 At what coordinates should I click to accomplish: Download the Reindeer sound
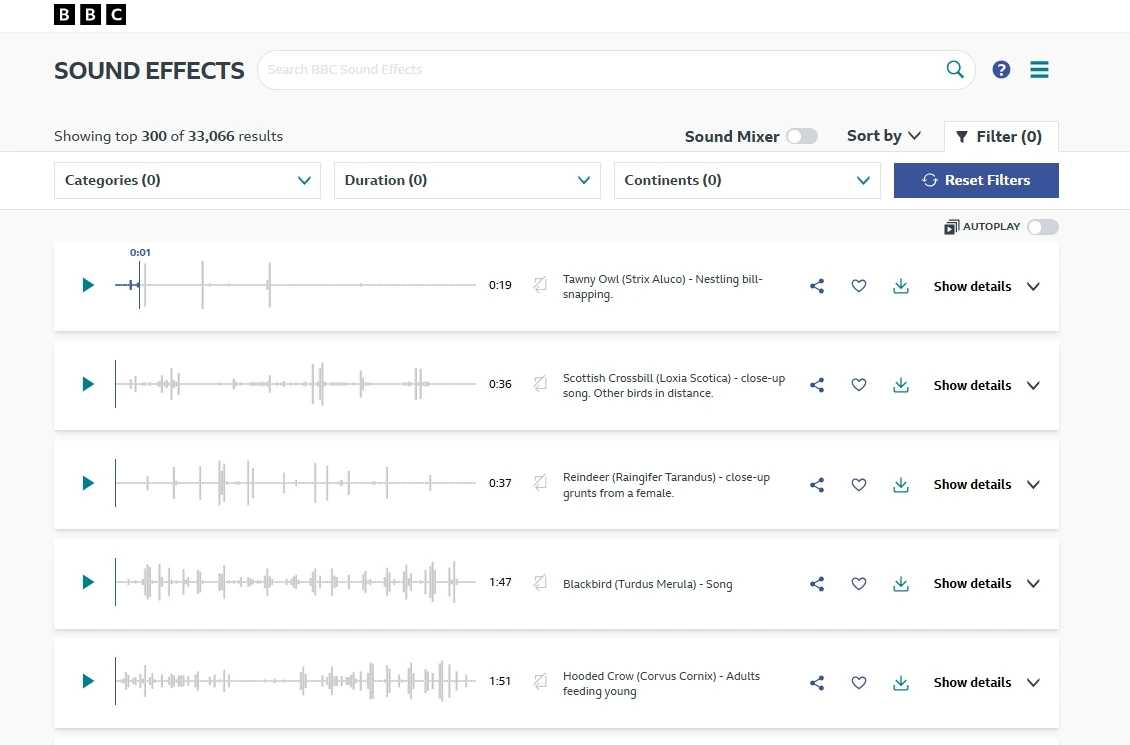pyautogui.click(x=901, y=484)
